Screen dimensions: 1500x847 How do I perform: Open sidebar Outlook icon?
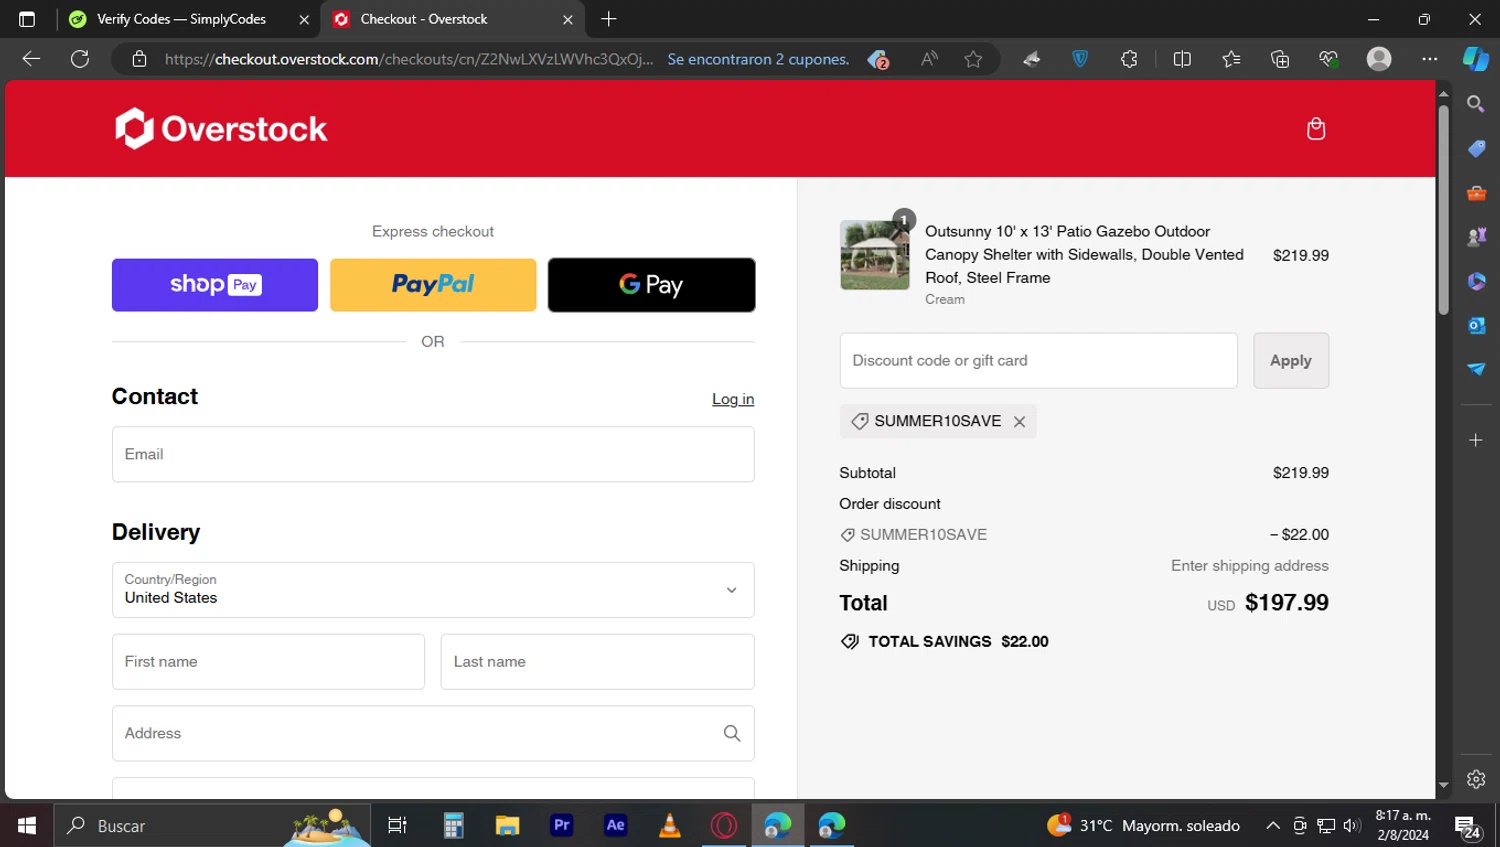point(1476,325)
